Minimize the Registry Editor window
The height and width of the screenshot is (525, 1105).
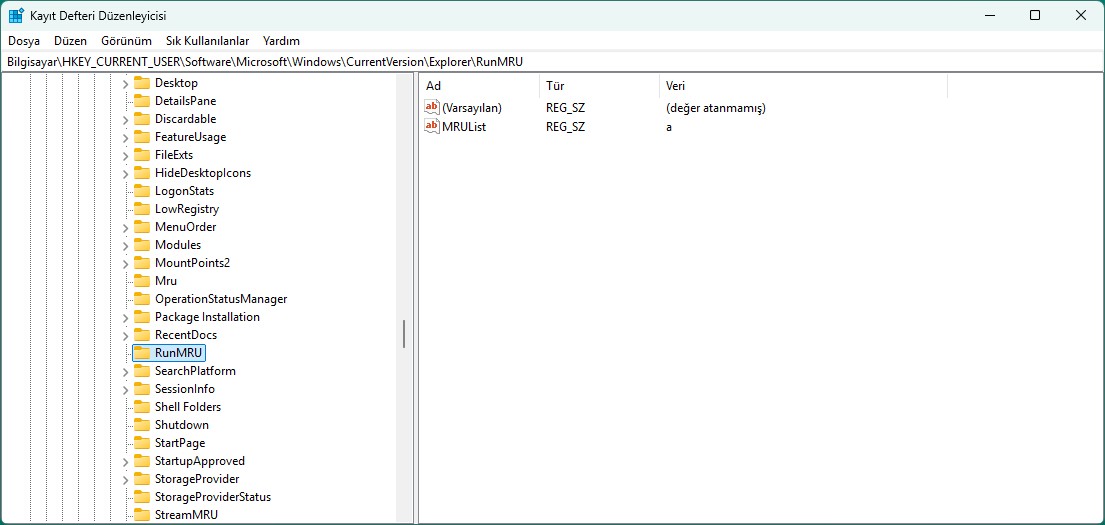[x=988, y=15]
